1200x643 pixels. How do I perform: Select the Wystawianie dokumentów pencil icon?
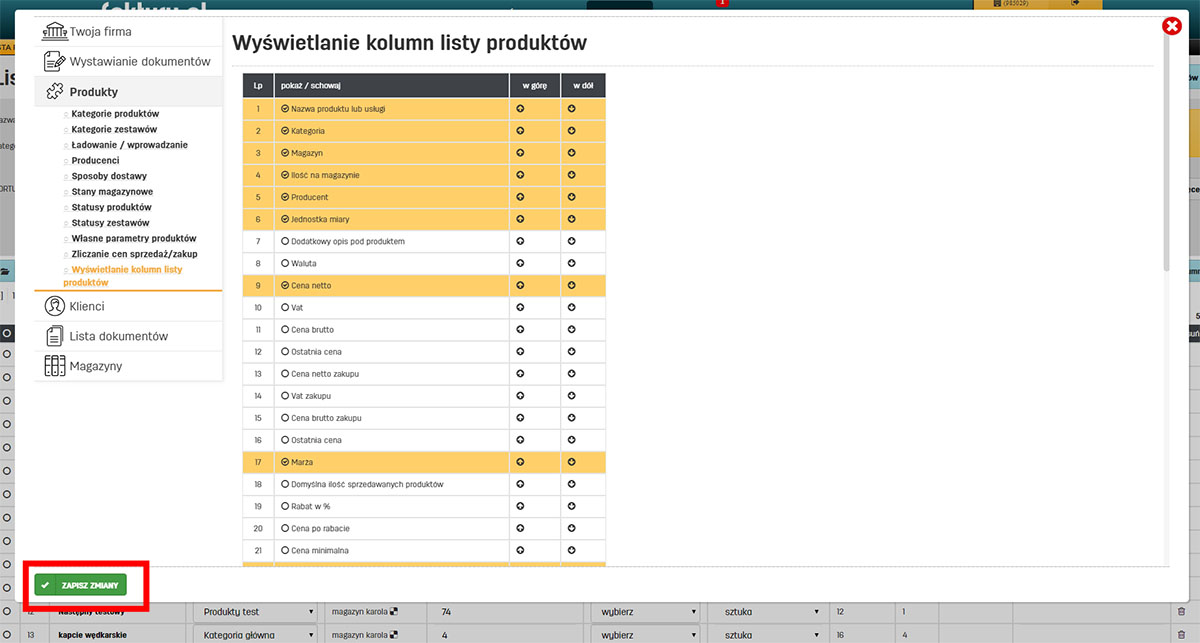click(56, 60)
